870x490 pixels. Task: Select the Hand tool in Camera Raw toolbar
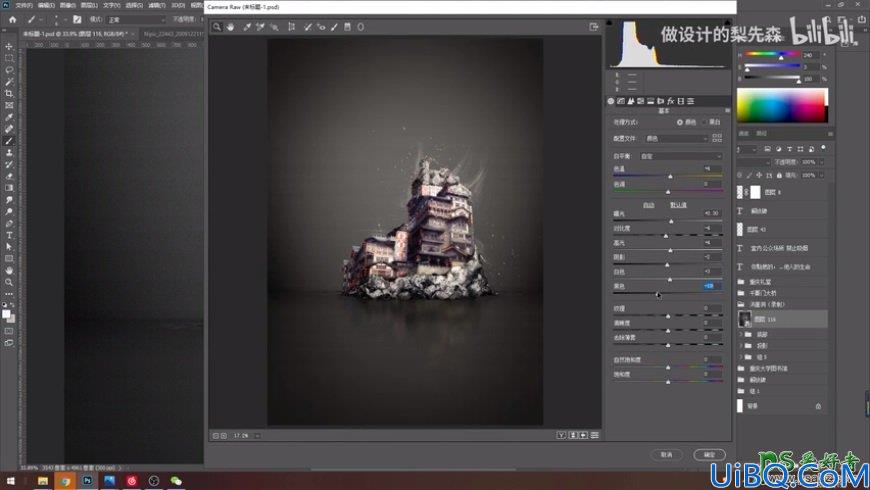(x=230, y=27)
